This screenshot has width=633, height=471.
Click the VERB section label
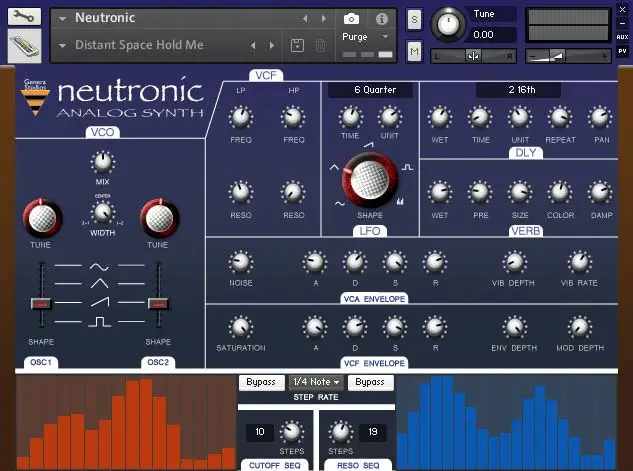pos(526,231)
